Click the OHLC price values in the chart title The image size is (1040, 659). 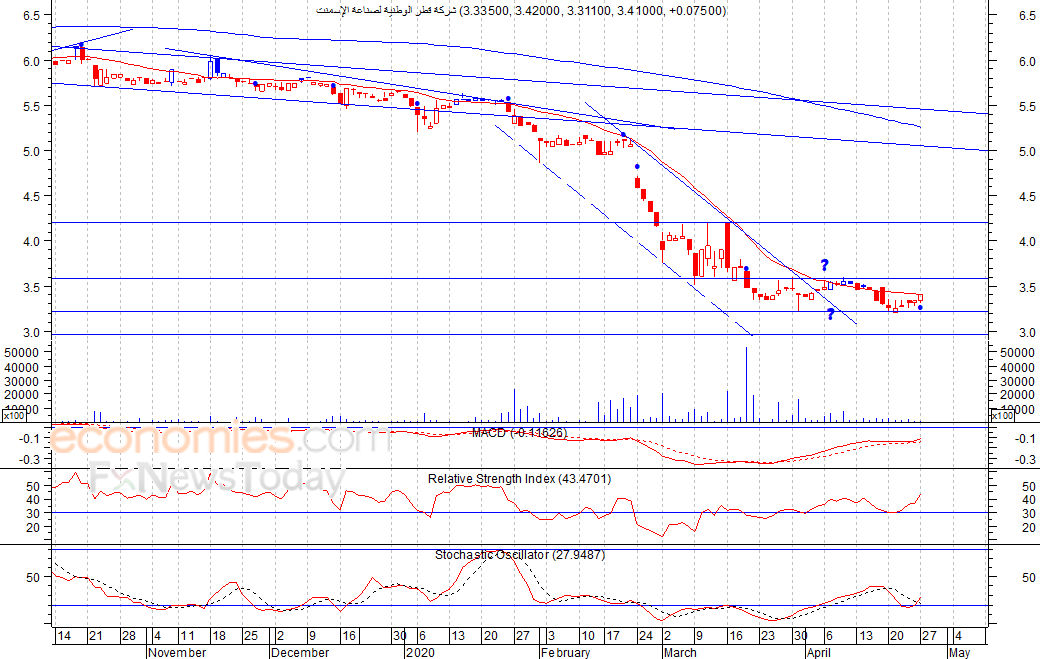point(592,11)
